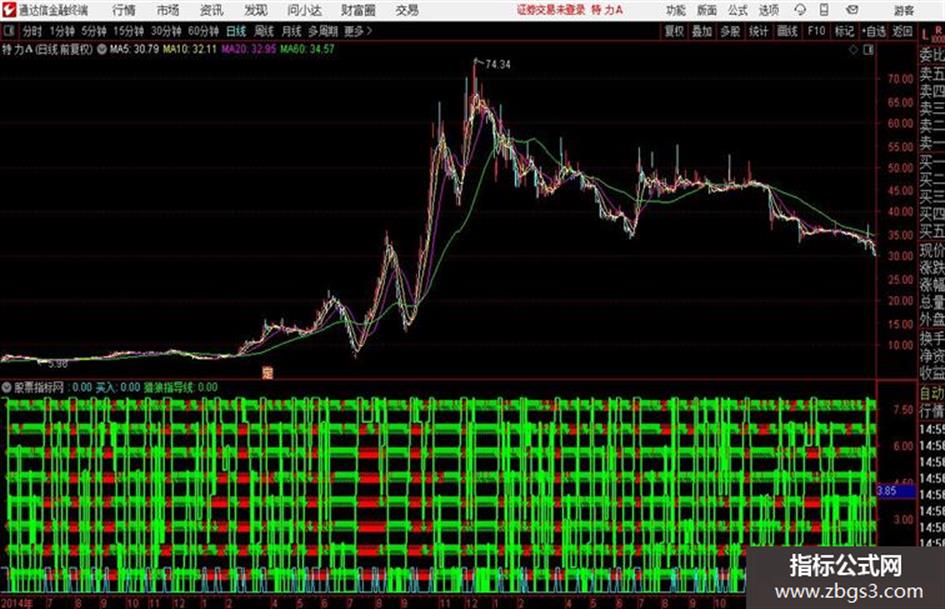Open the 公式 menu
945x609 pixels.
[x=738, y=10]
